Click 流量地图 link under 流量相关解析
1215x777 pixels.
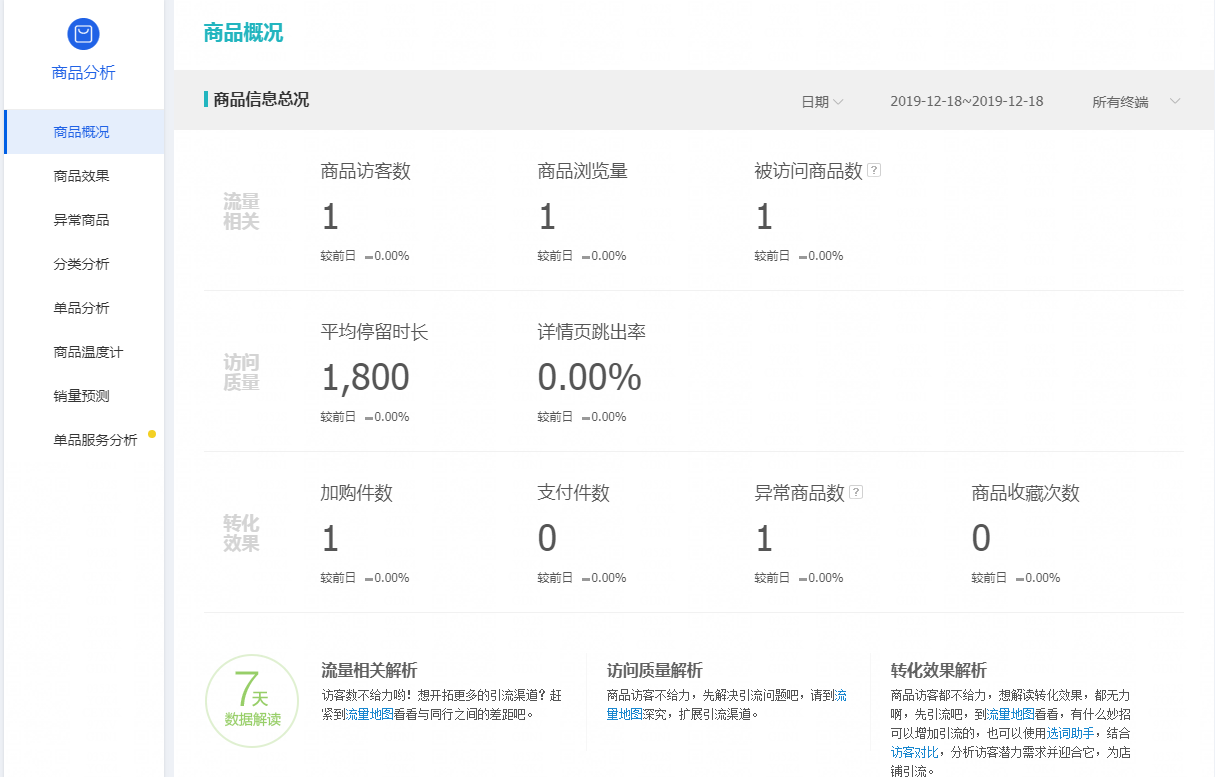[369, 715]
